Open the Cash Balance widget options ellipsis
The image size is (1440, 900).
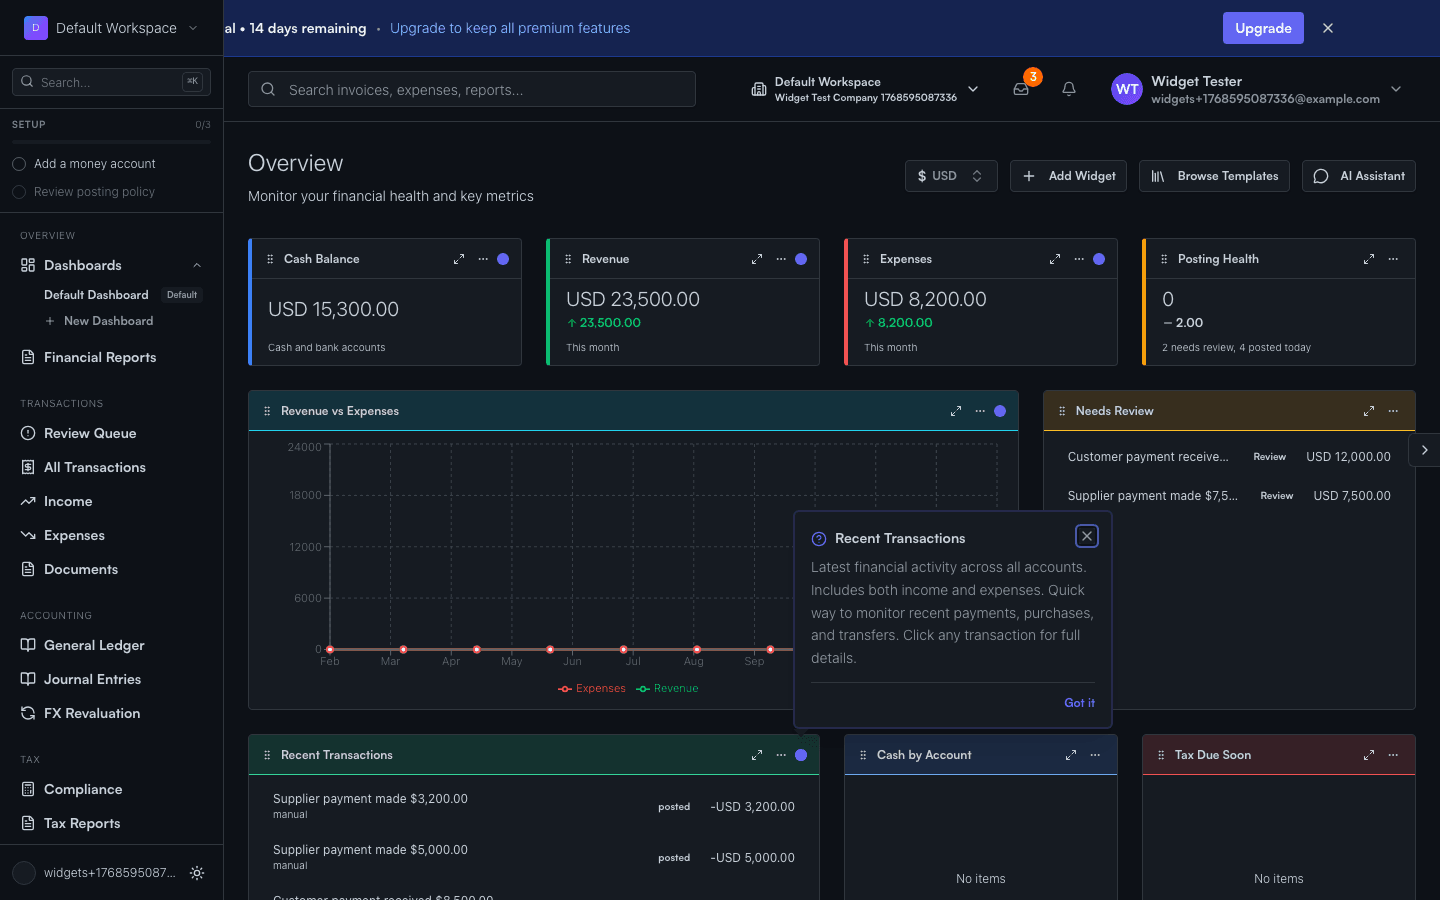483,258
